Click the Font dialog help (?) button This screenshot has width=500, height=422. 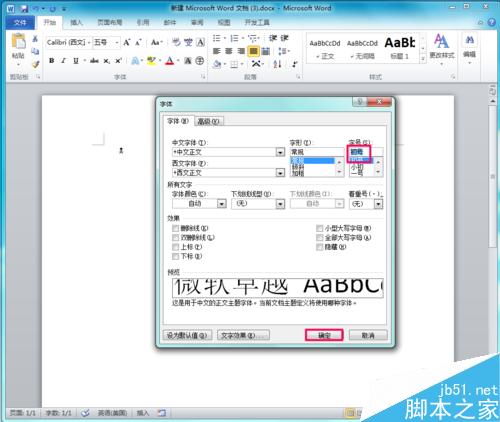point(359,102)
